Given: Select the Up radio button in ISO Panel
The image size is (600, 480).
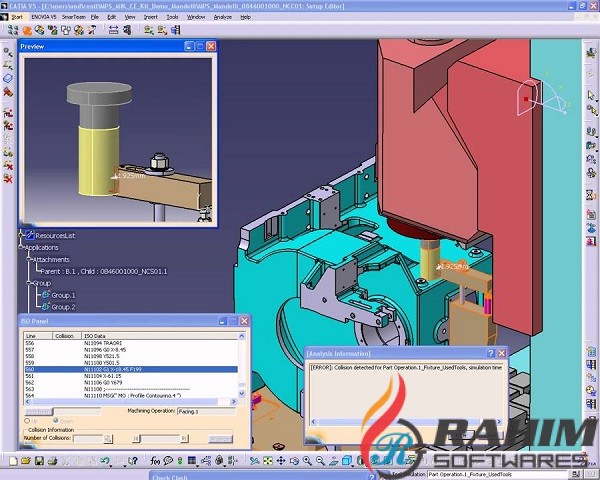Looking at the screenshot, I should point(27,421).
